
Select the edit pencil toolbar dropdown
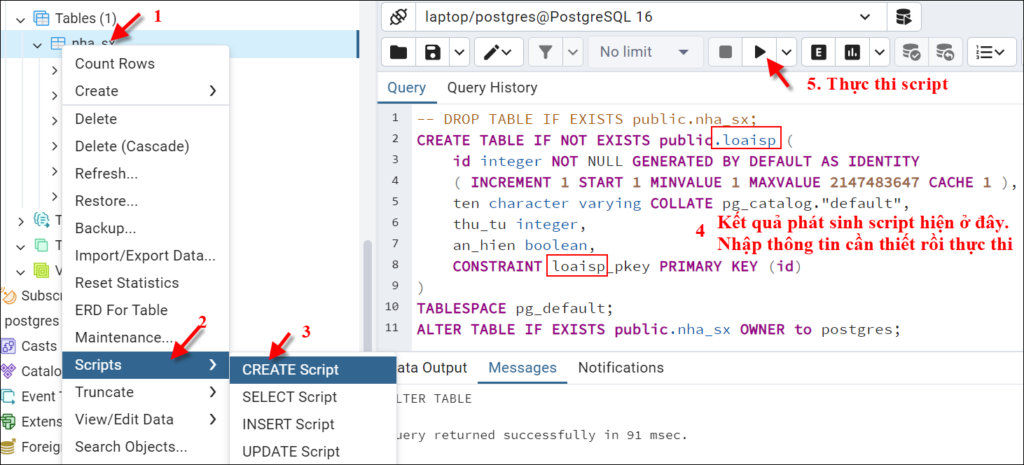coord(498,52)
